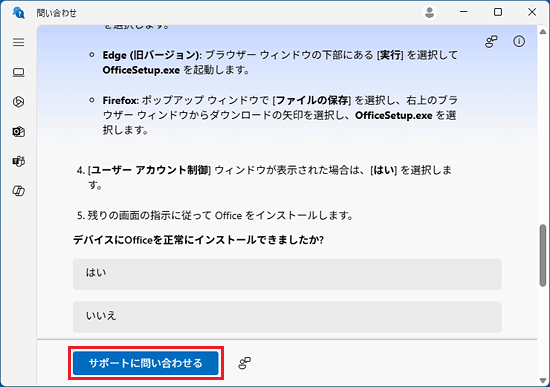Click the question デバイスにOfficeを正常にインストールできましたか?
The image size is (550, 387).
[198, 240]
